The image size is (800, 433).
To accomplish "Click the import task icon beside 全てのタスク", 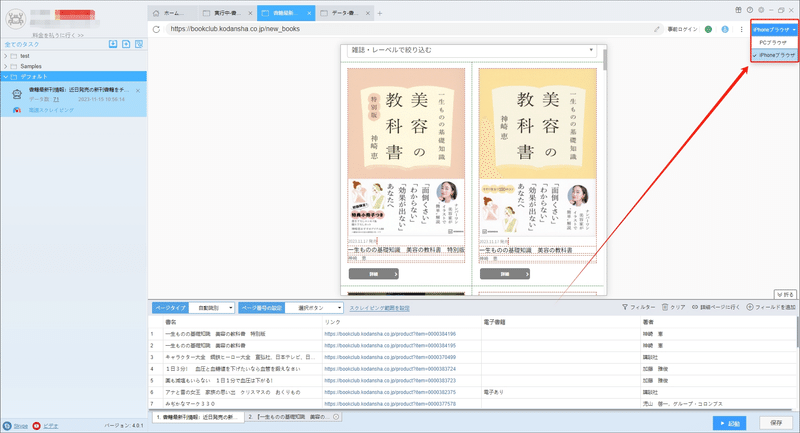I will point(113,44).
